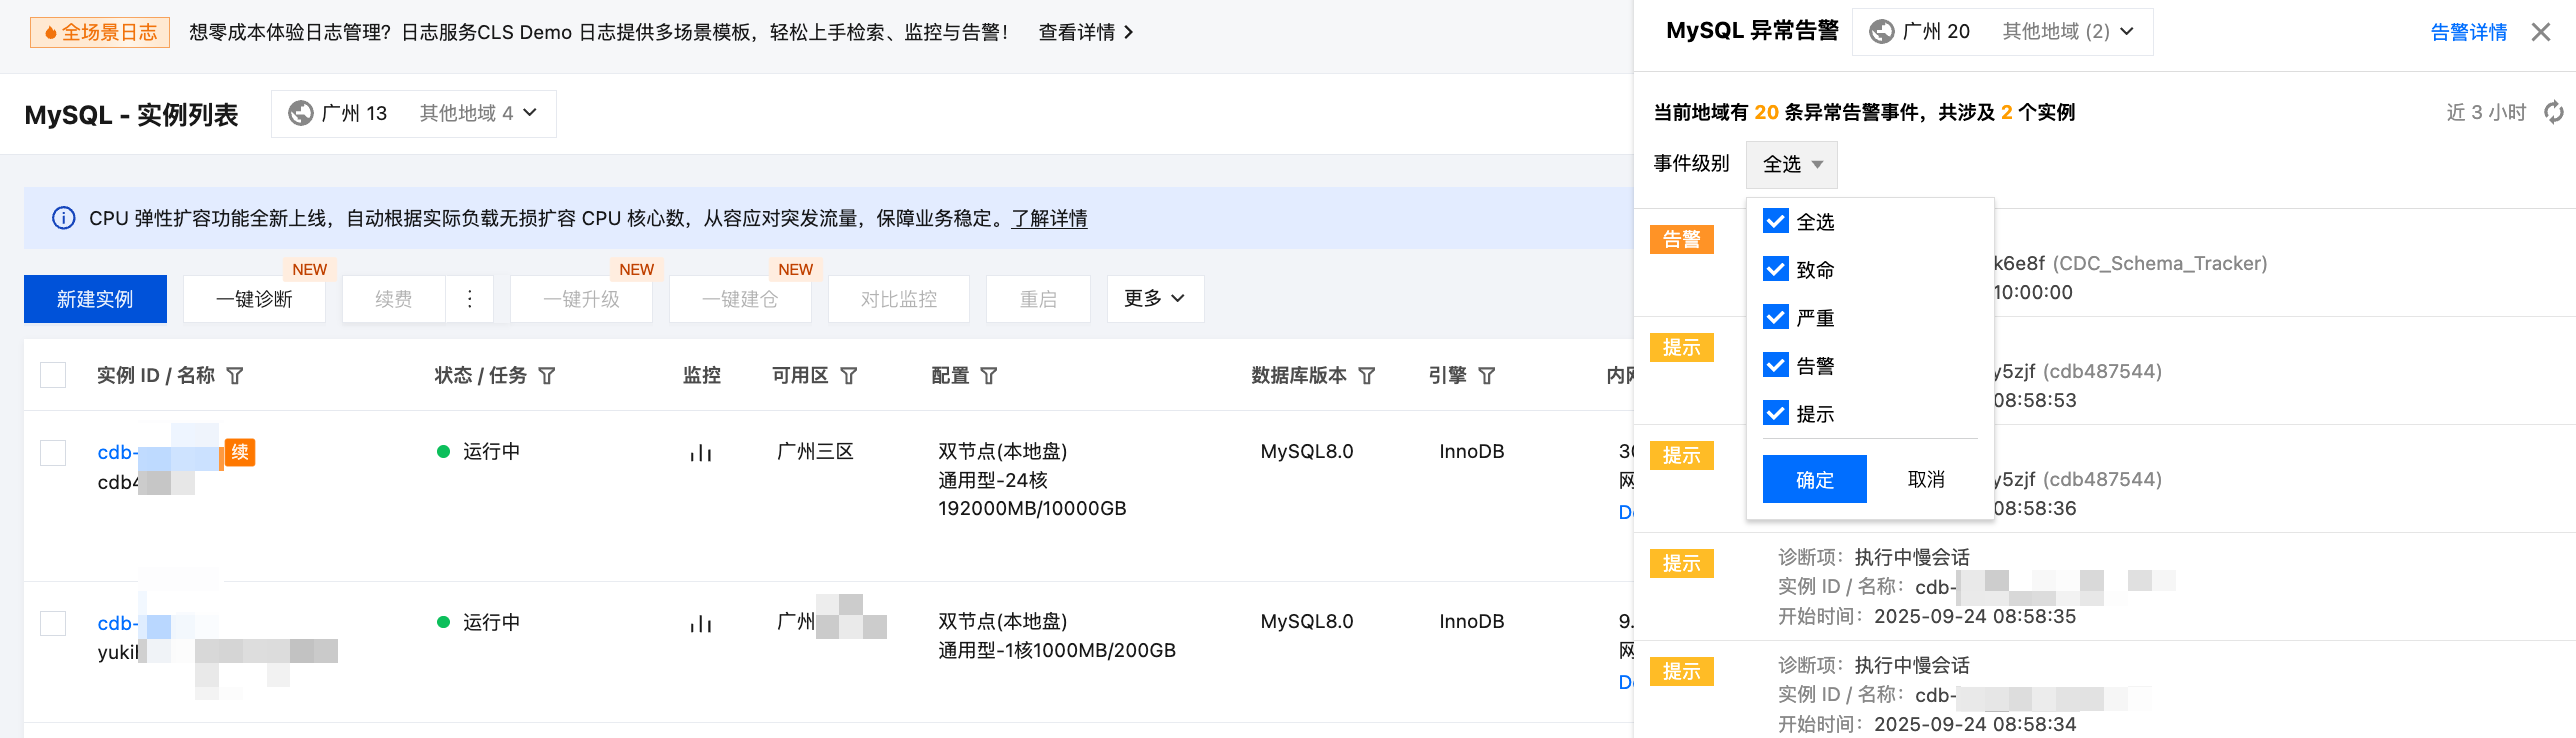
Task: Click the alarm time 2025-09-24 08:58:34
Action: [x=1975, y=724]
